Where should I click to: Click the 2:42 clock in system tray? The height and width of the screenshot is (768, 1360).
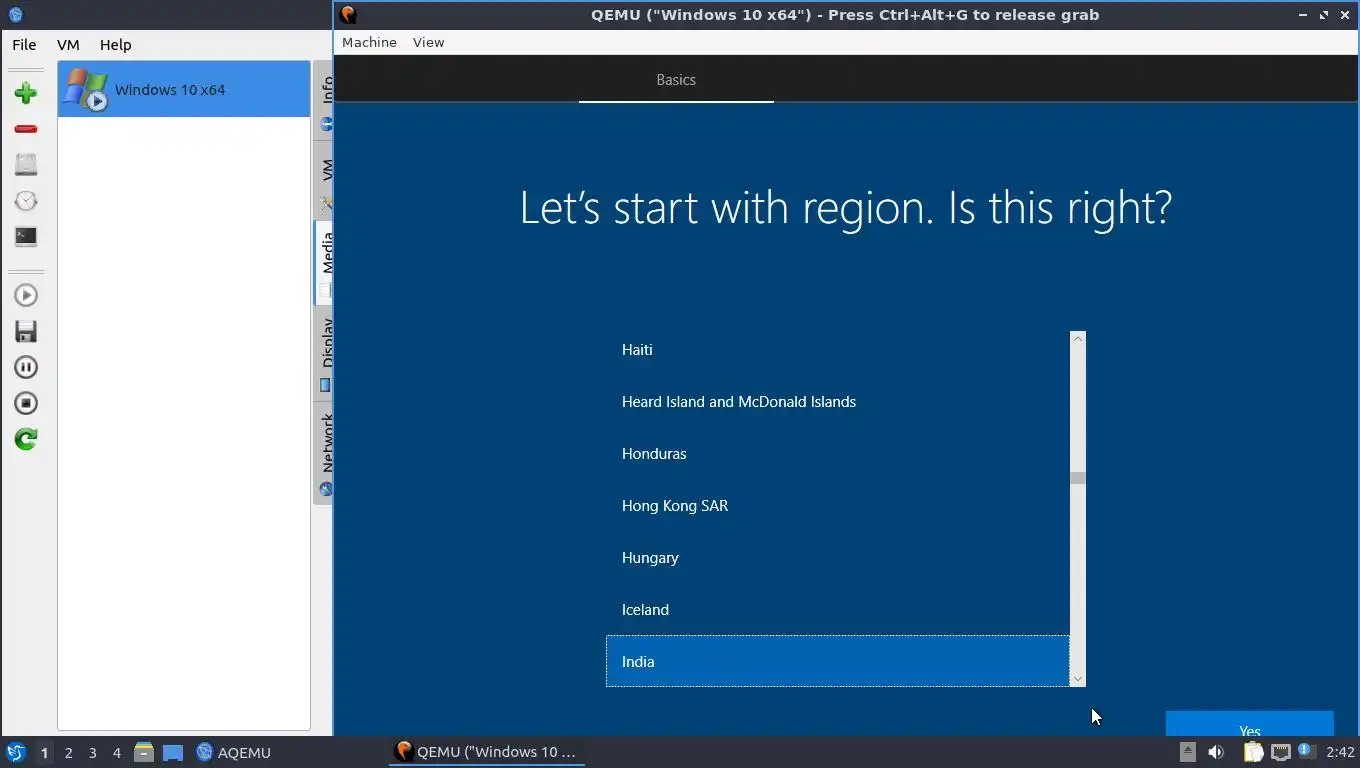(x=1340, y=752)
